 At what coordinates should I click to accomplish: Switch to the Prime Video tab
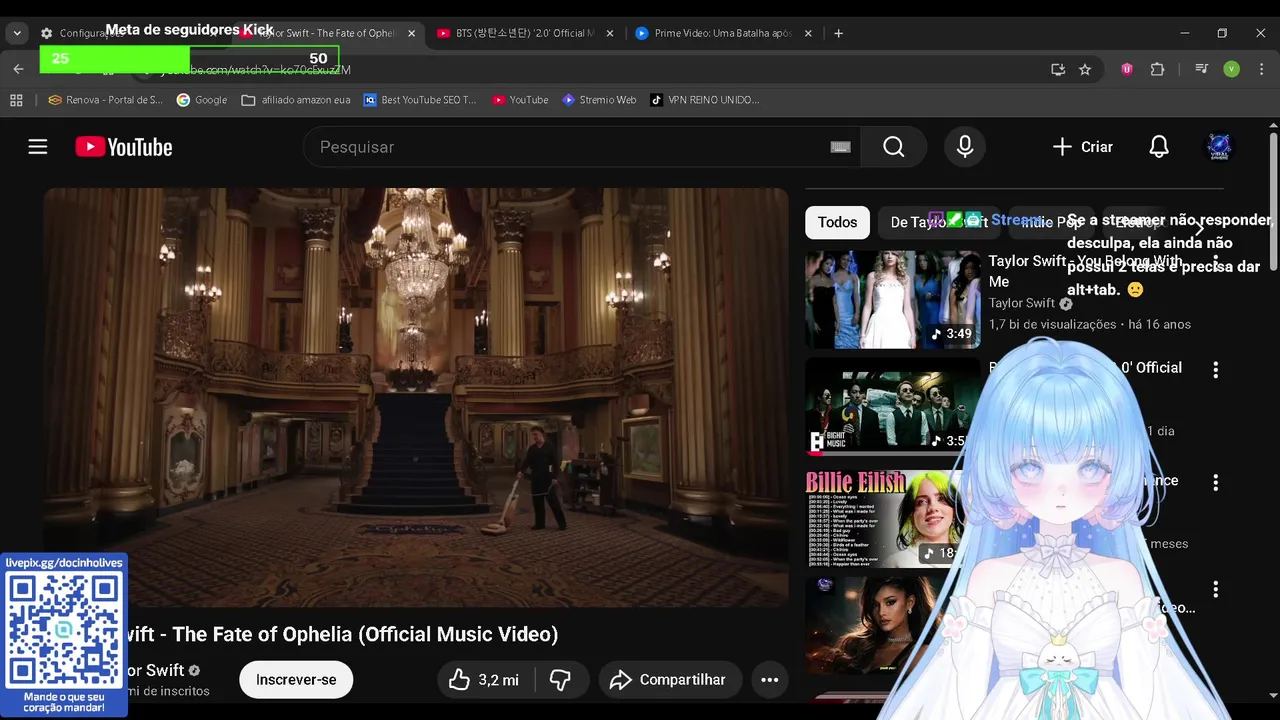click(723, 33)
